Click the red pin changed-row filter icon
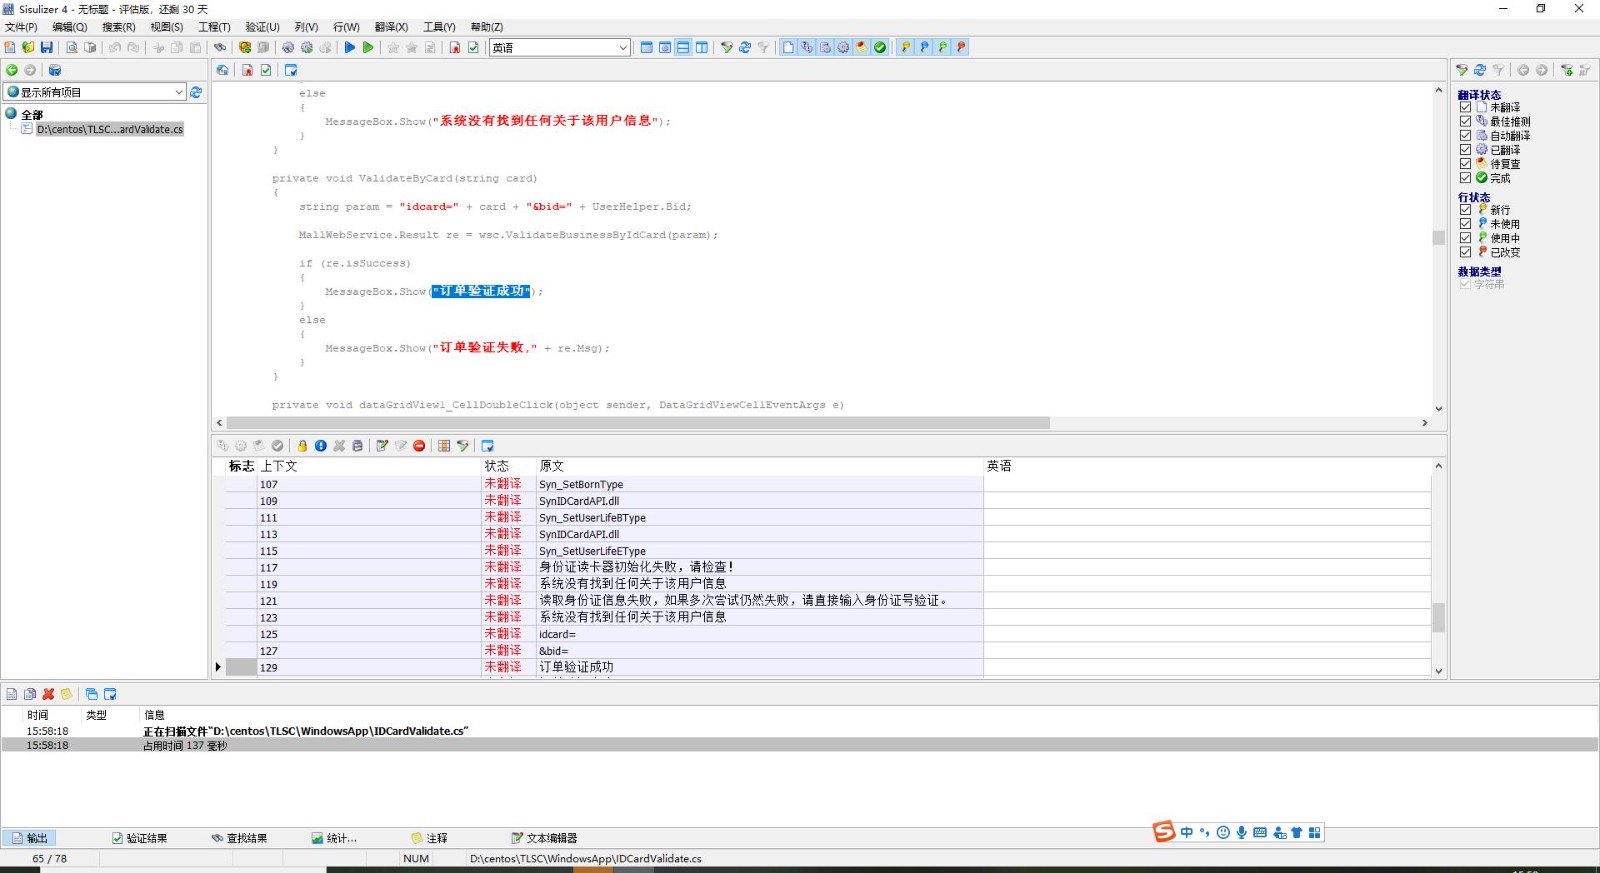1600x873 pixels. (960, 47)
